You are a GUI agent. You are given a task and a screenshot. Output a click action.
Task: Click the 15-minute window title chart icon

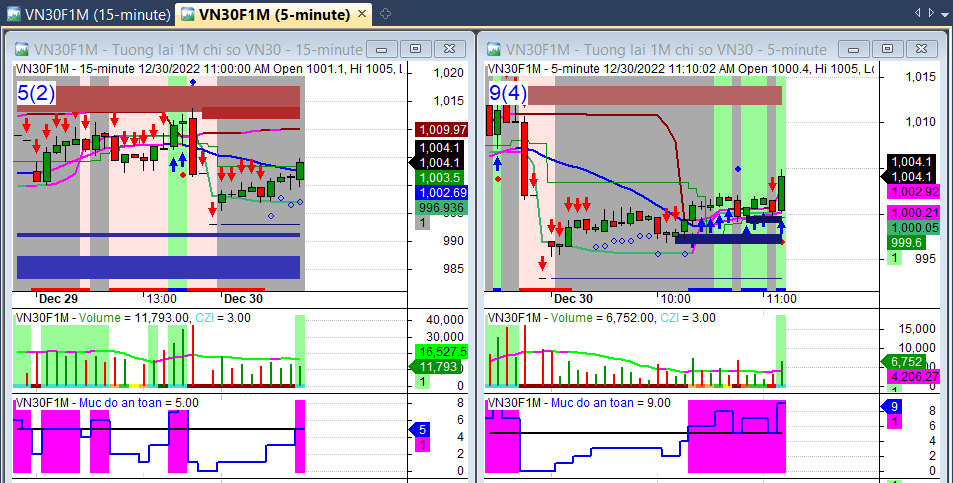(x=22, y=49)
